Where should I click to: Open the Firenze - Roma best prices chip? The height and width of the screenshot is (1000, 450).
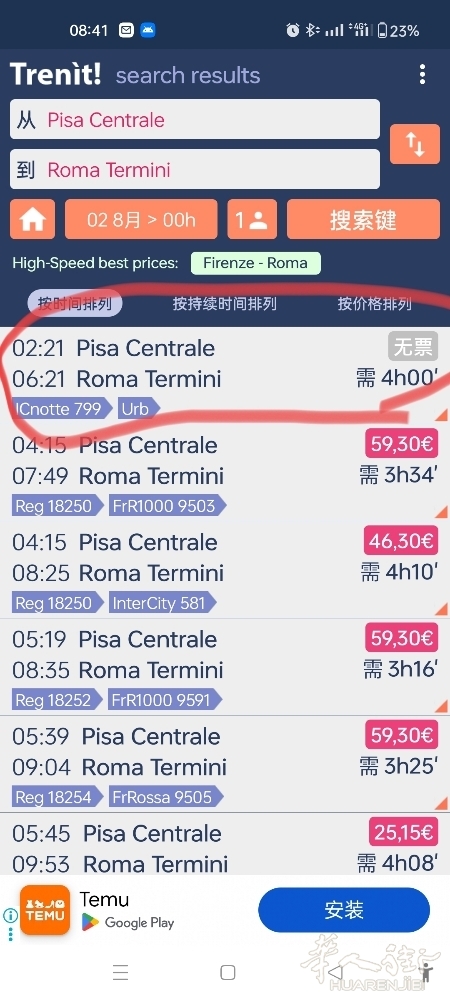pos(255,263)
